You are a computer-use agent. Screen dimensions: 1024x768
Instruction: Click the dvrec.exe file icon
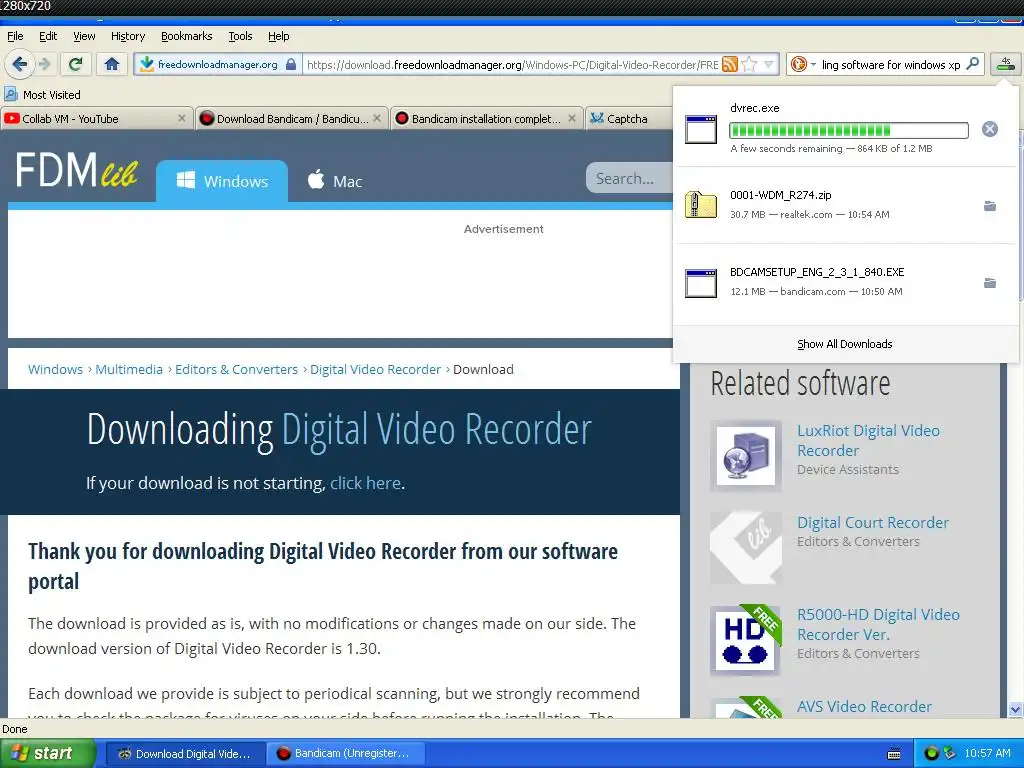click(x=701, y=129)
